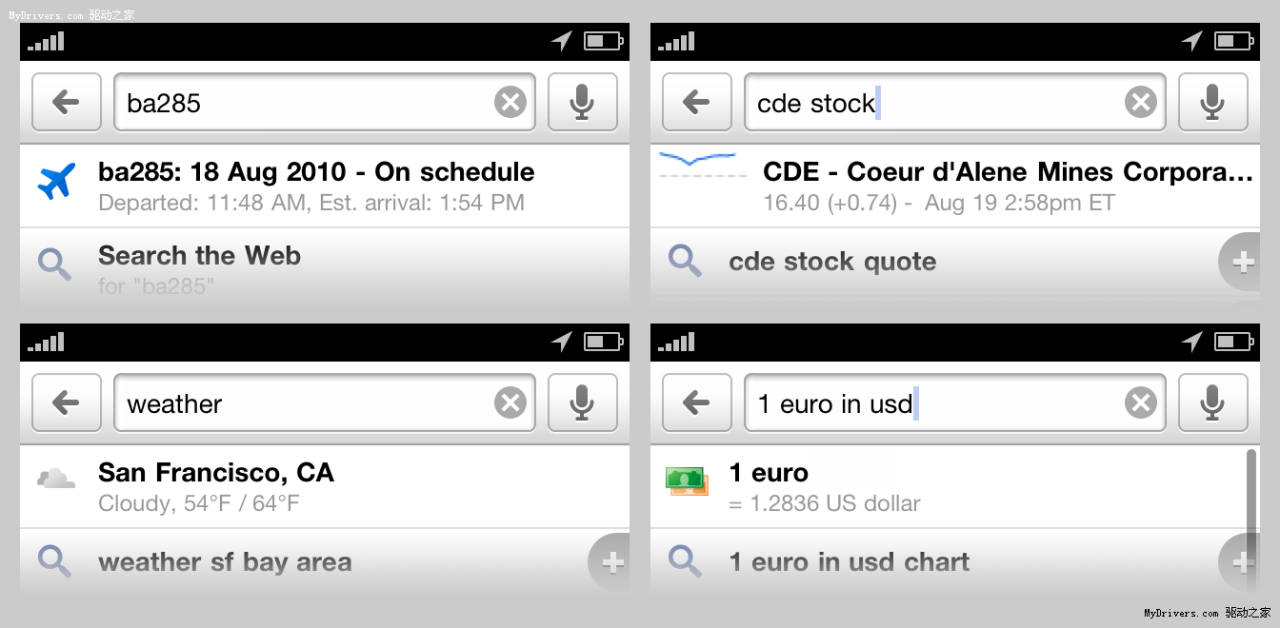Clear the cde stock search text

1140,102
